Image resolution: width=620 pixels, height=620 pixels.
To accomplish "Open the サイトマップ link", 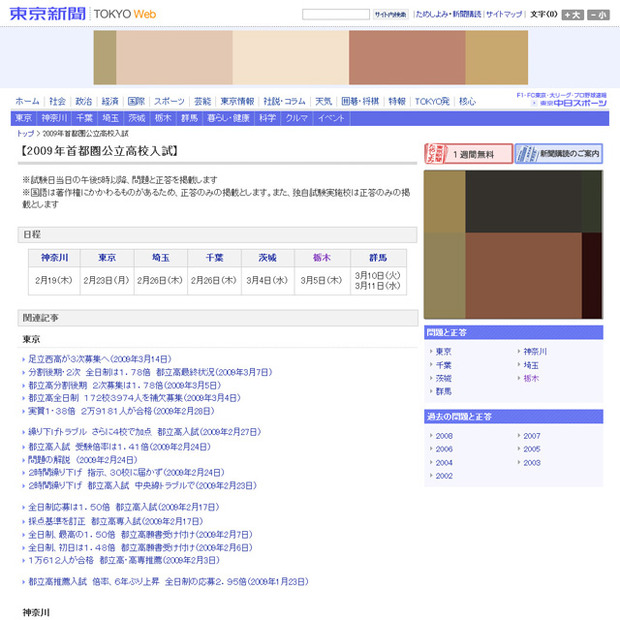I will 504,14.
